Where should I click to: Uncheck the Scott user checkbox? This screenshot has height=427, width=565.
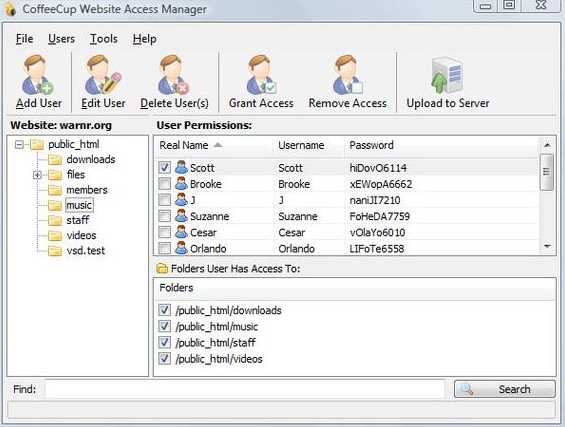(165, 167)
